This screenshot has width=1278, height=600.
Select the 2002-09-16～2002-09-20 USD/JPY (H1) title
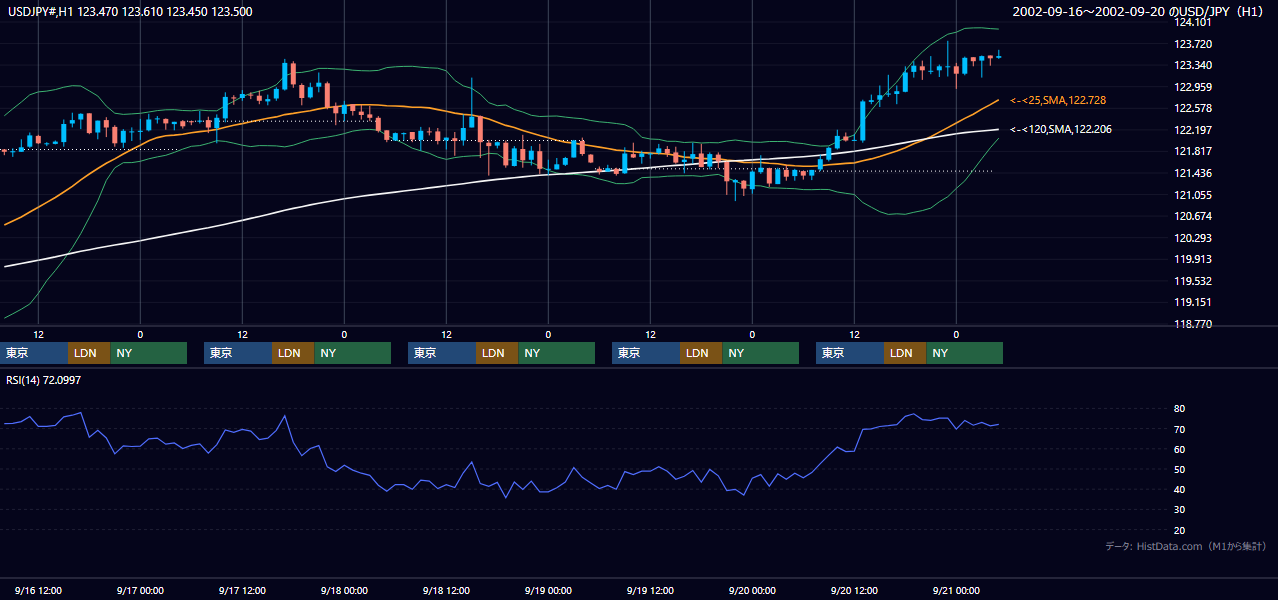[x=1138, y=12]
